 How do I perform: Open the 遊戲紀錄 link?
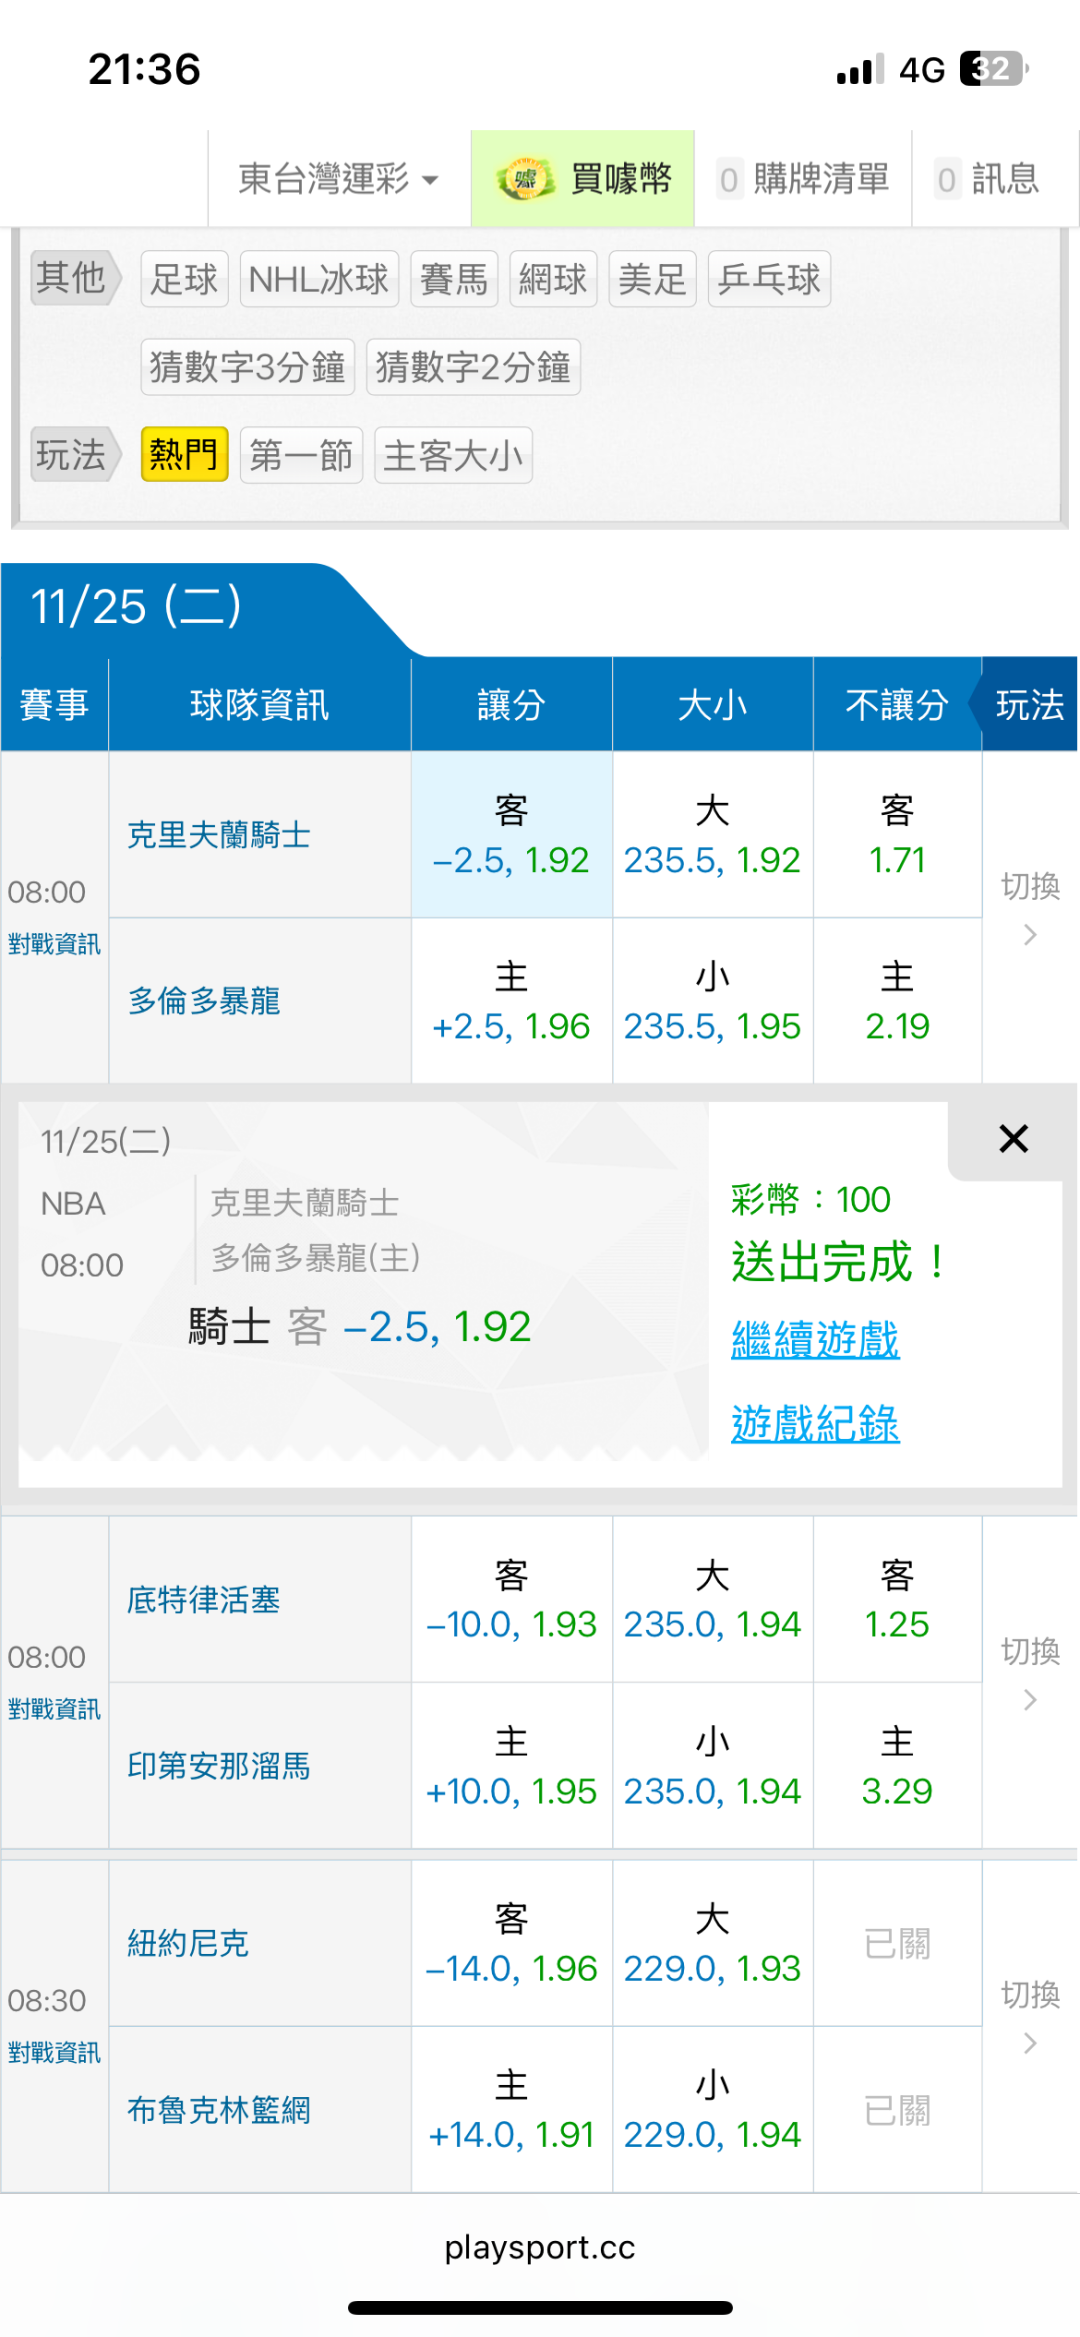click(x=815, y=1424)
